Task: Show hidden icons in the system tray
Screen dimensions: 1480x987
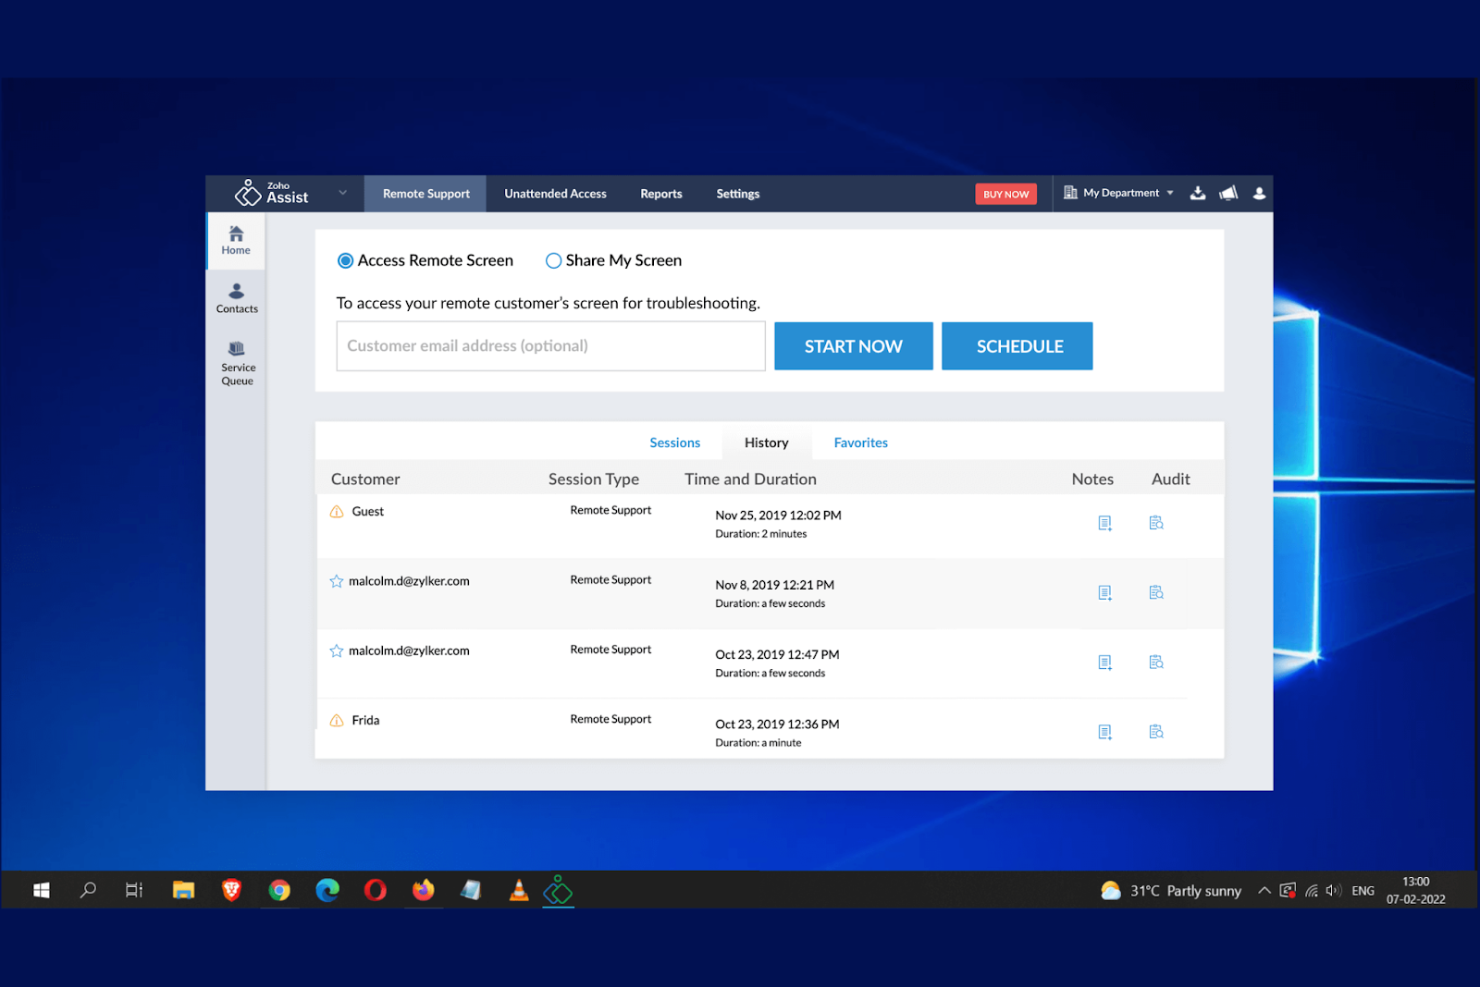Action: [1263, 890]
